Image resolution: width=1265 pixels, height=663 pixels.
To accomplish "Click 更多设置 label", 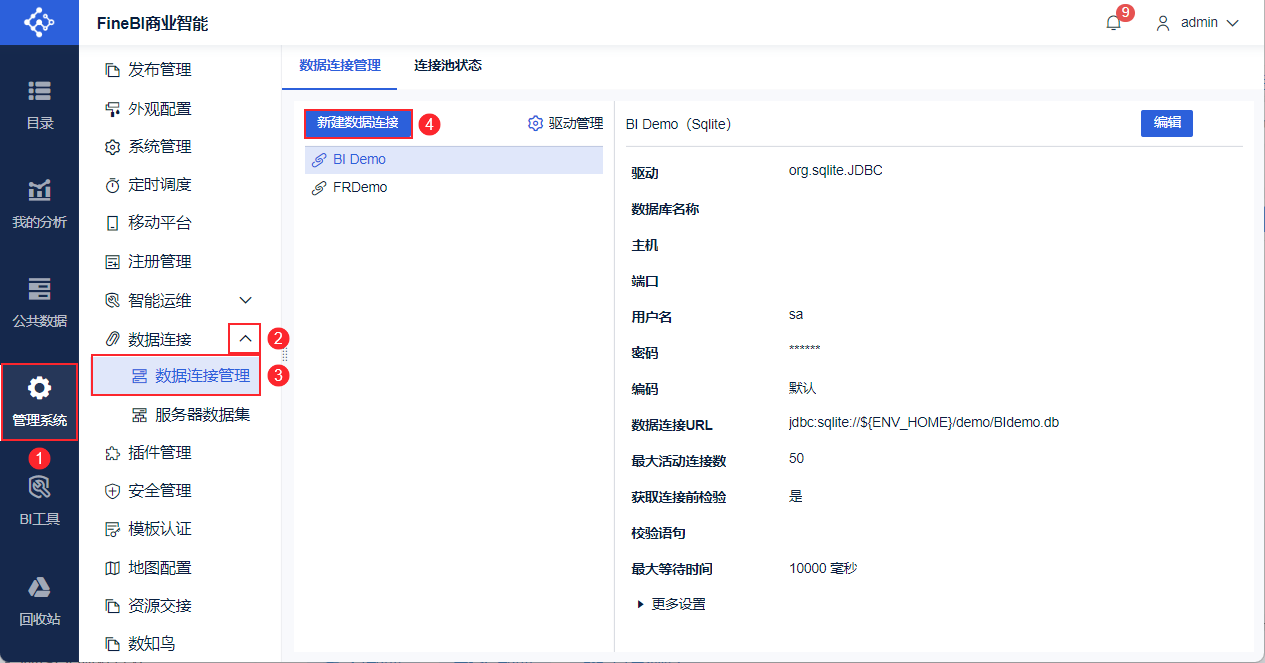I will pyautogui.click(x=679, y=604).
